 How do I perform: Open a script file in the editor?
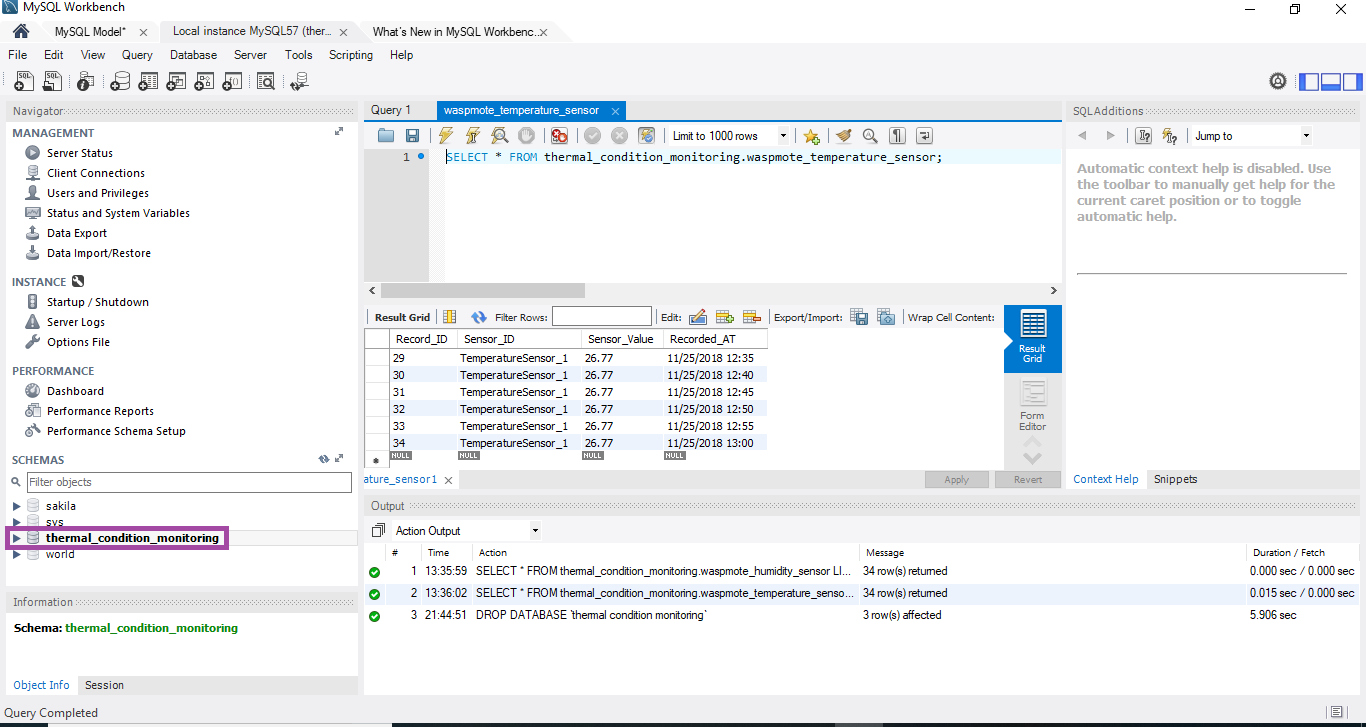point(386,136)
